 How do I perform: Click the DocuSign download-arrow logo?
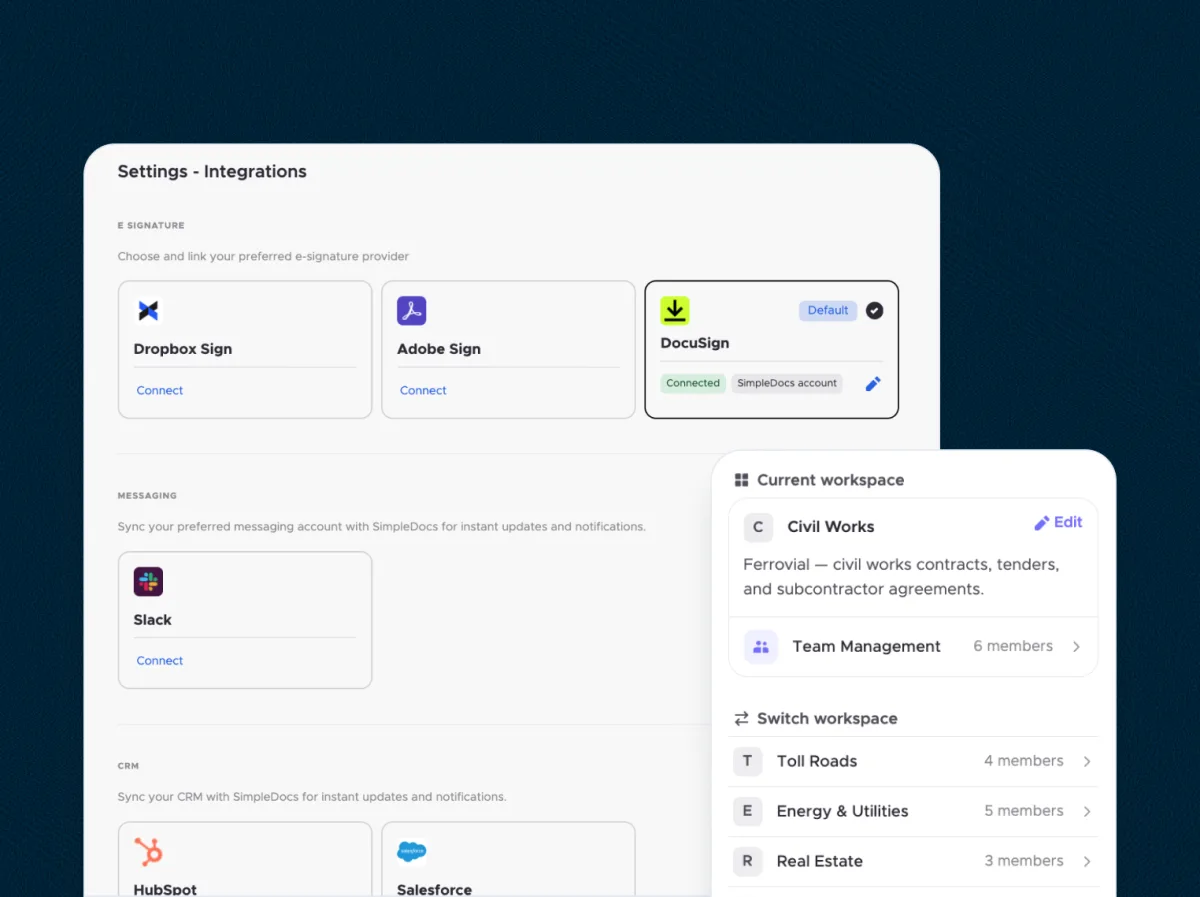click(x=675, y=310)
